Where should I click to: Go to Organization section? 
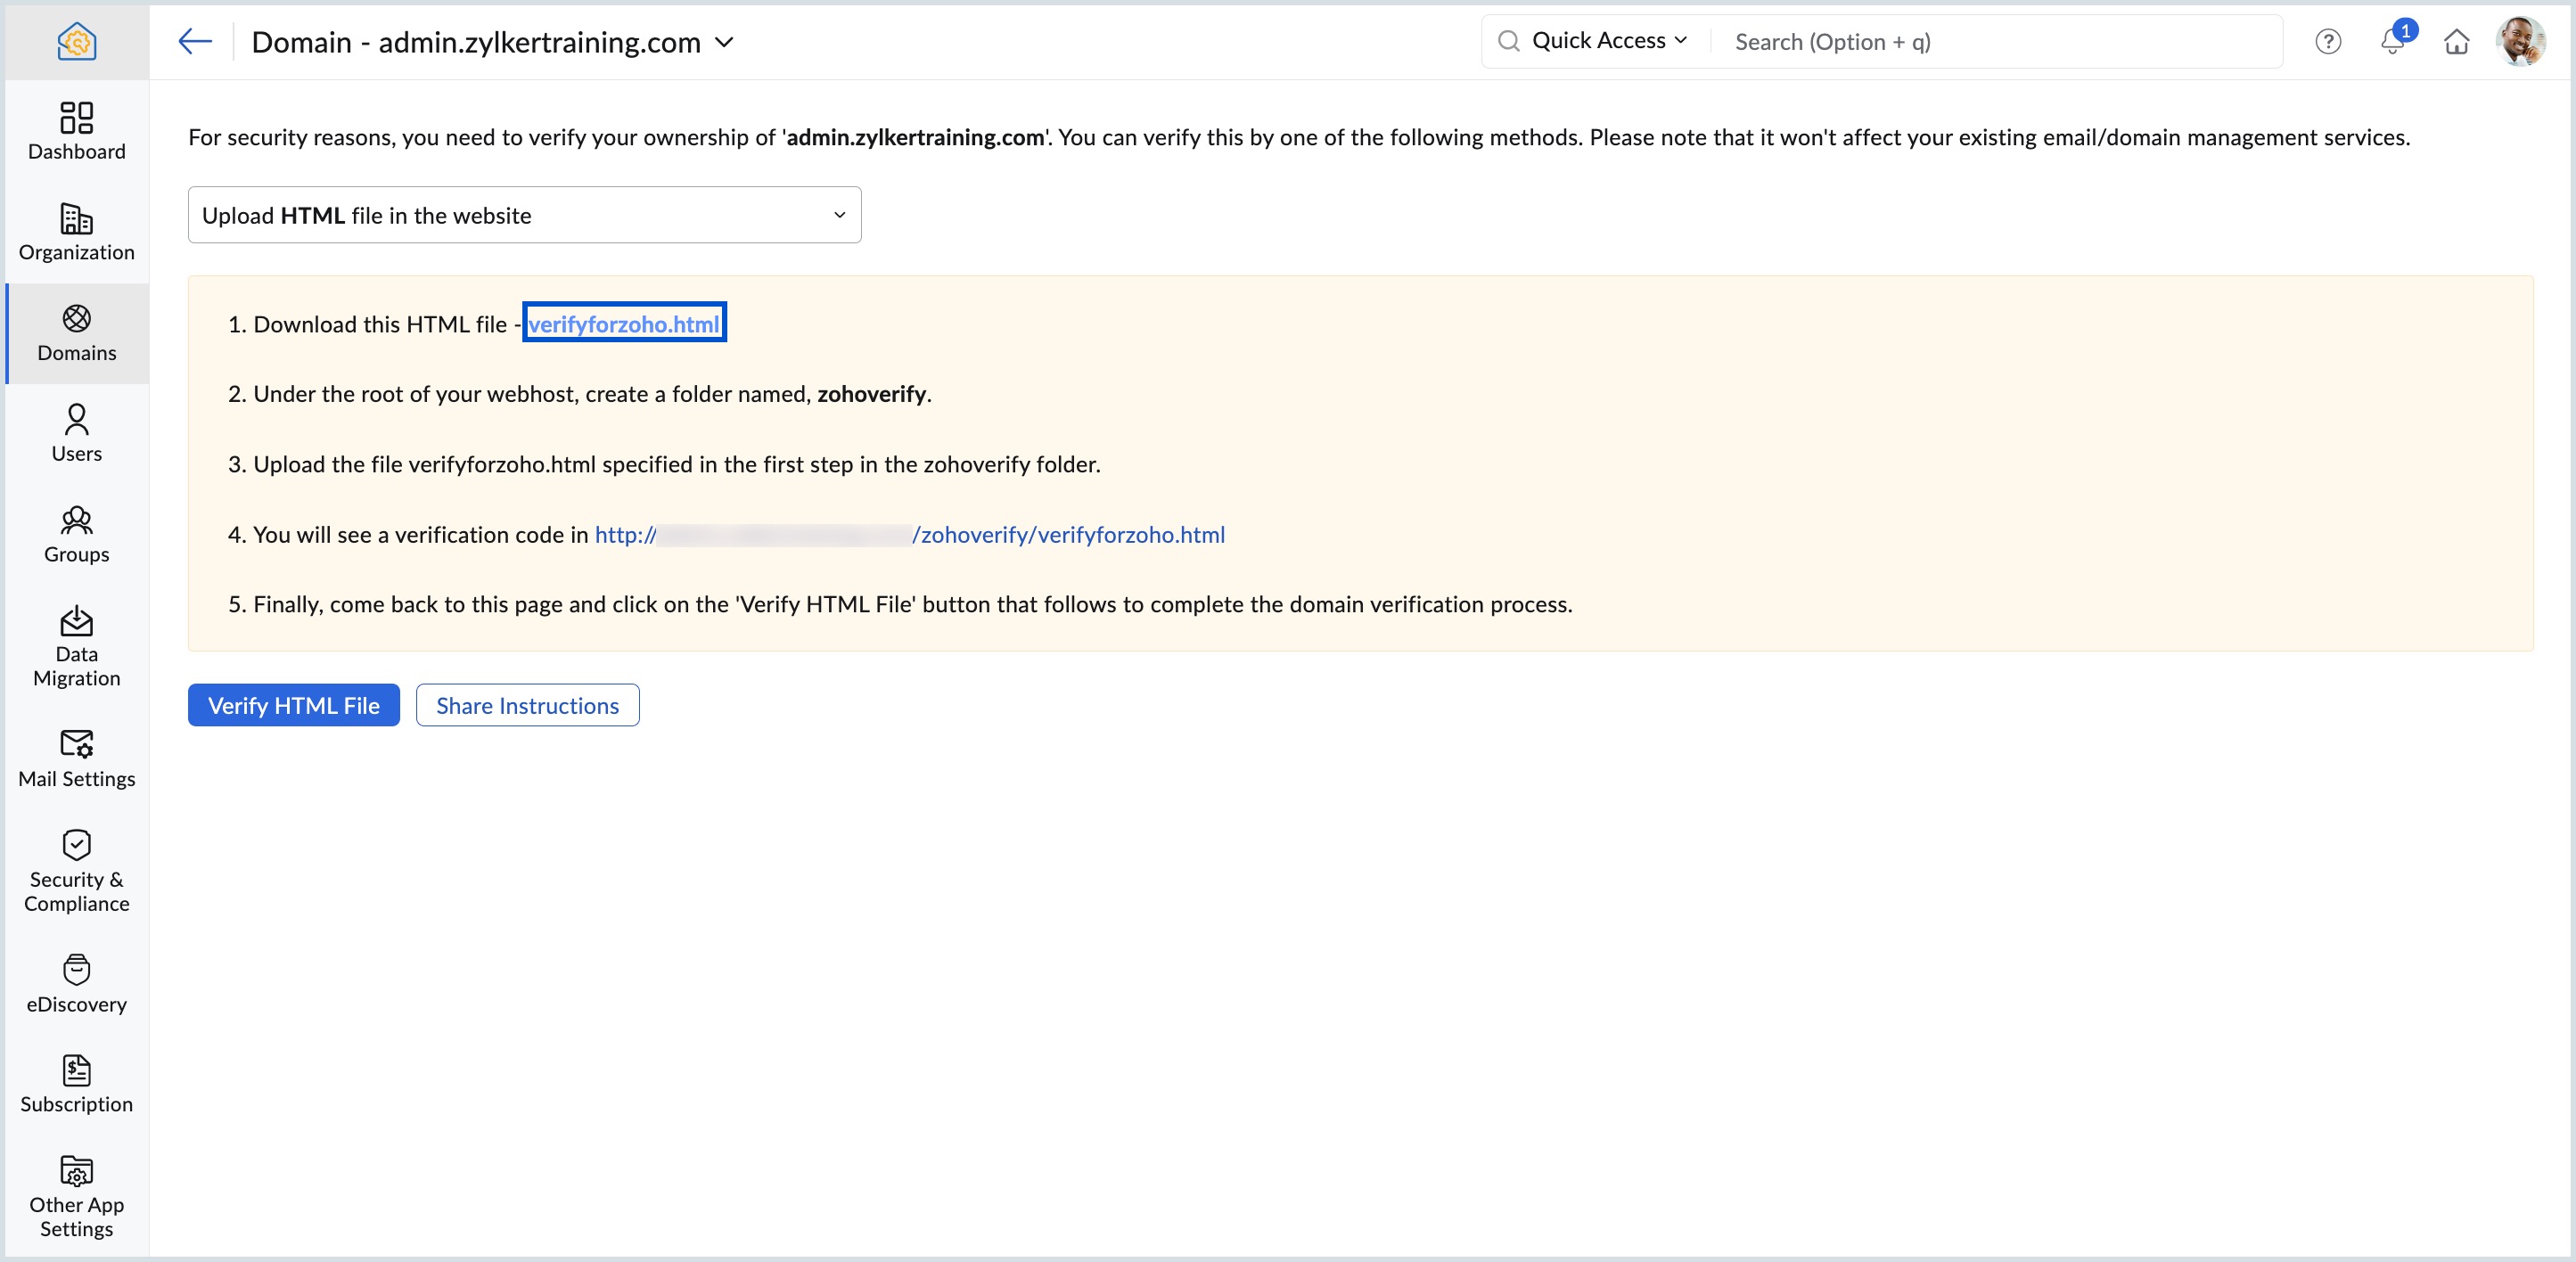77,231
